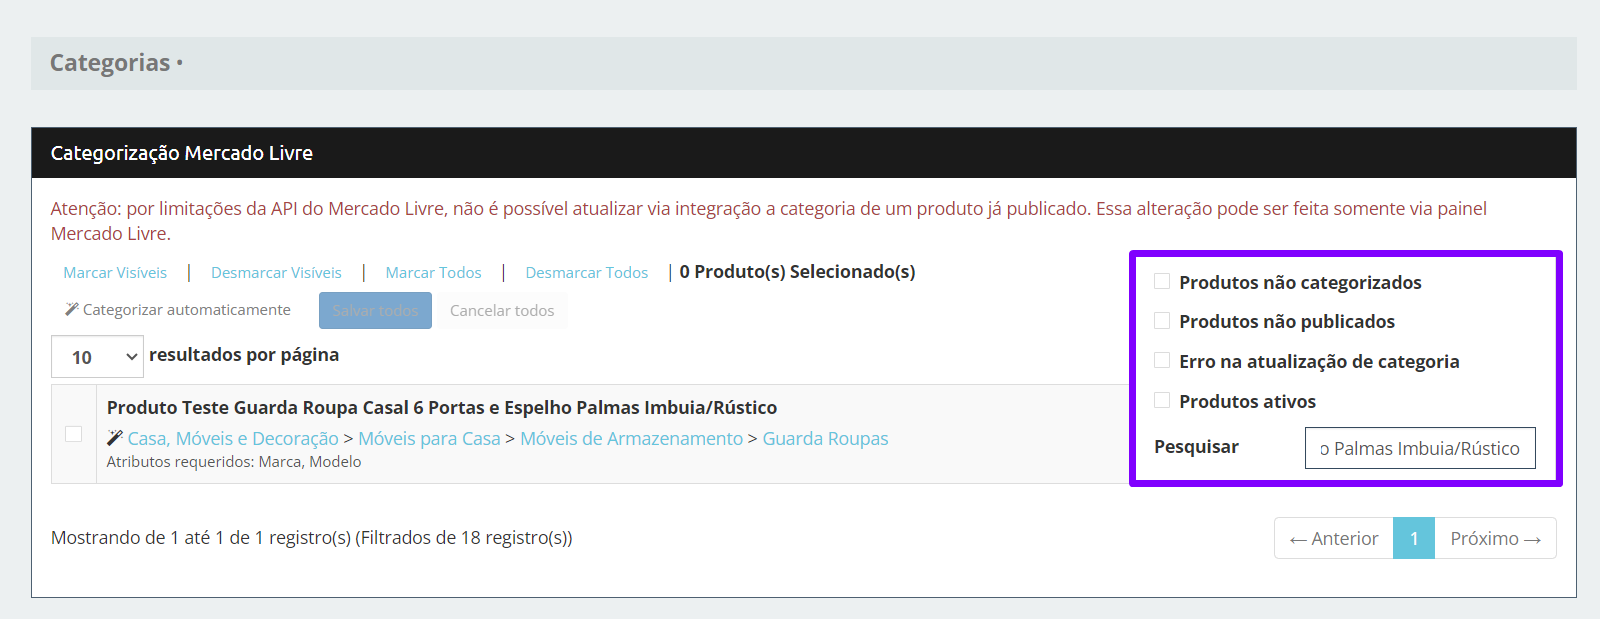
Task: Open Móveis de Armazenamento category link
Action: (x=632, y=439)
